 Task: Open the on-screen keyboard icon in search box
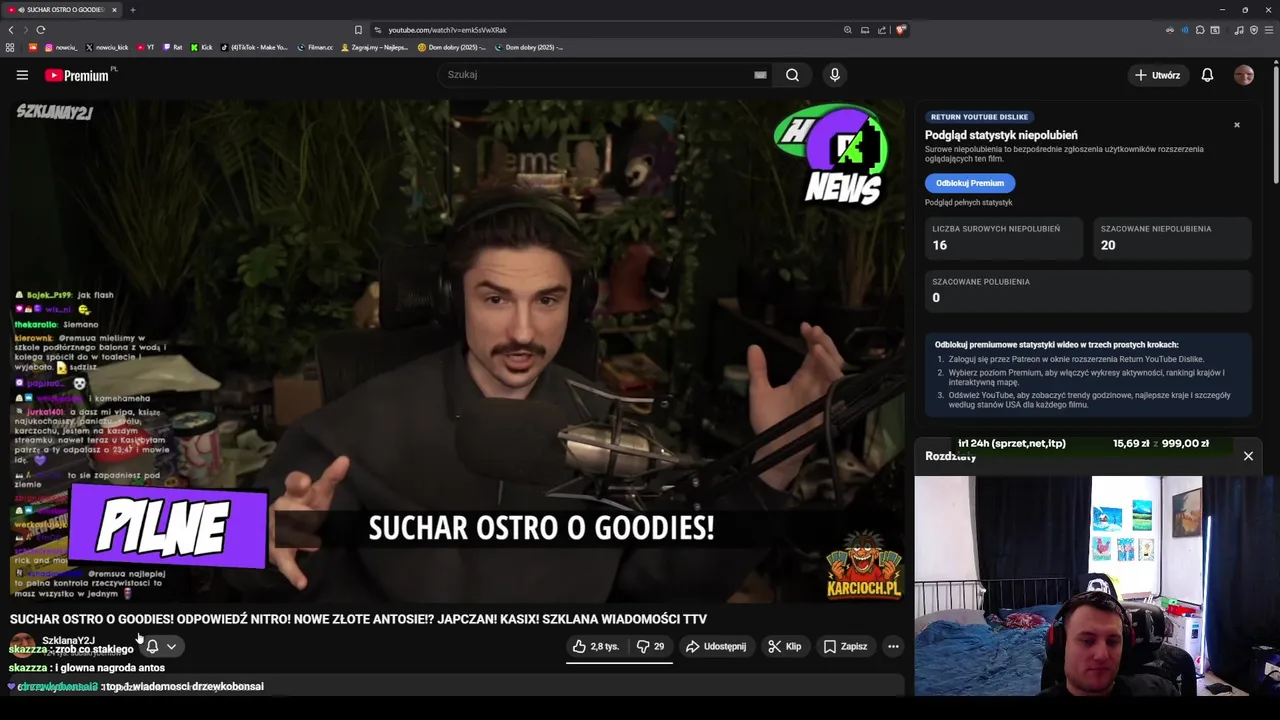[760, 75]
